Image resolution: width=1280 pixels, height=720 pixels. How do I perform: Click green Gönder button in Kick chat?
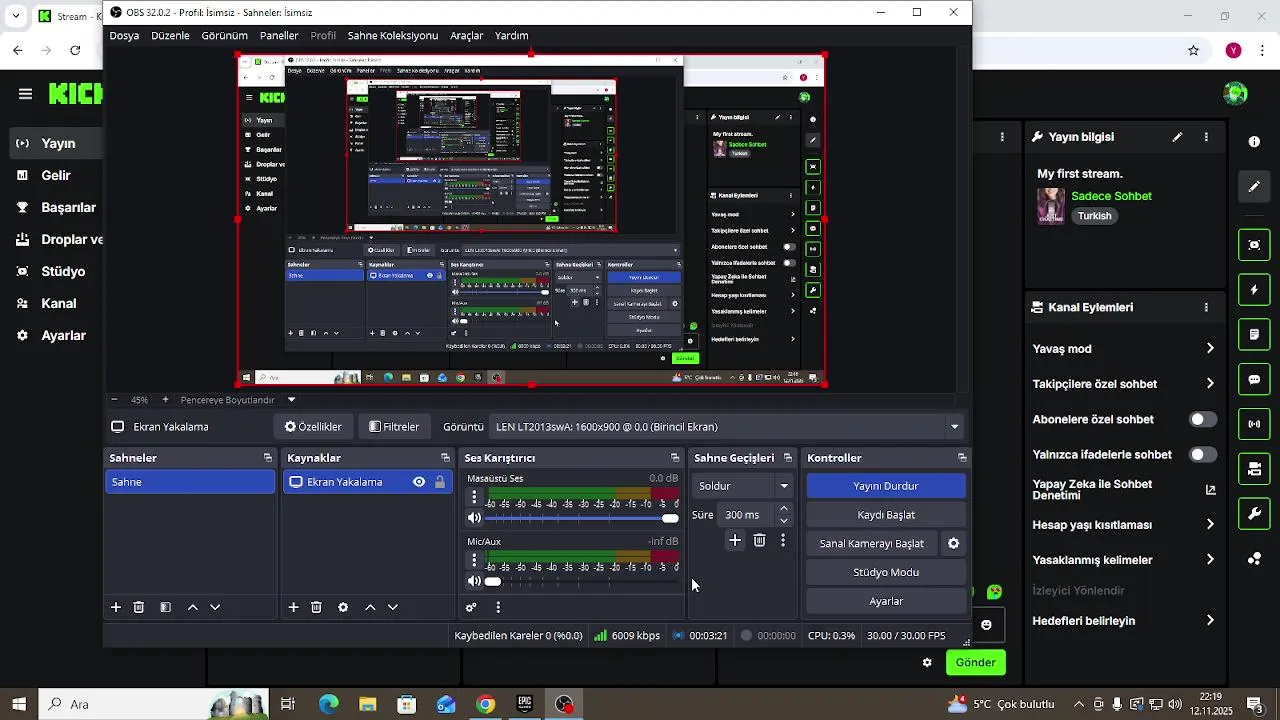click(976, 662)
